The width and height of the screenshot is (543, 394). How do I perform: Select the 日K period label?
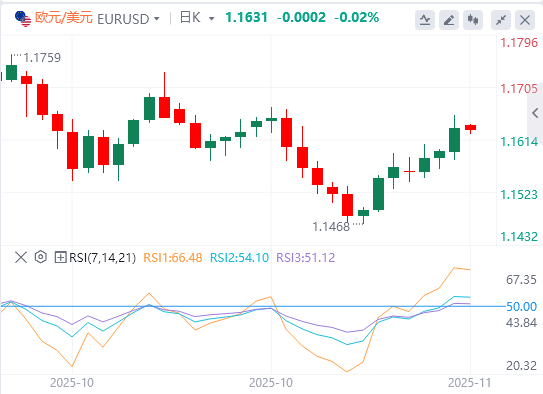[190, 18]
